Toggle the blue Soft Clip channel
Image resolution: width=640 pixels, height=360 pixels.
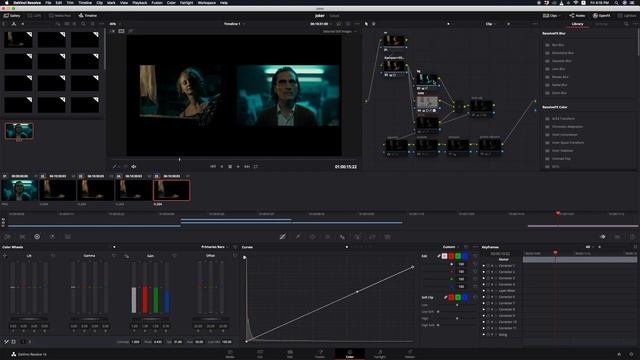[x=464, y=297]
